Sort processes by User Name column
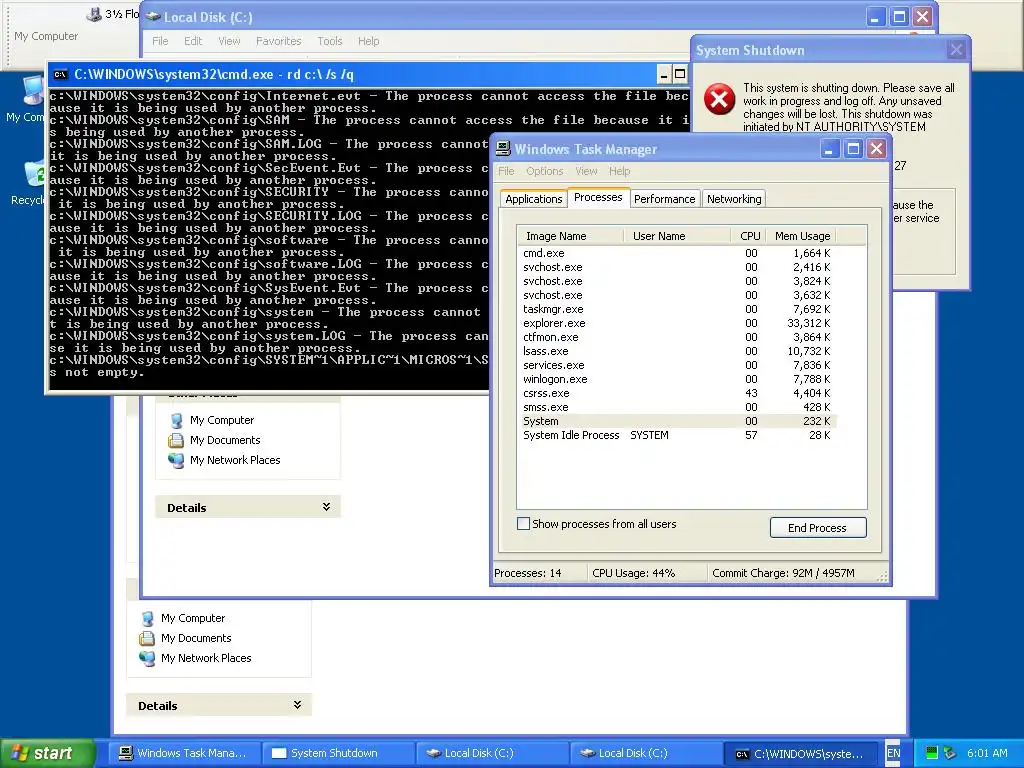 (677, 236)
